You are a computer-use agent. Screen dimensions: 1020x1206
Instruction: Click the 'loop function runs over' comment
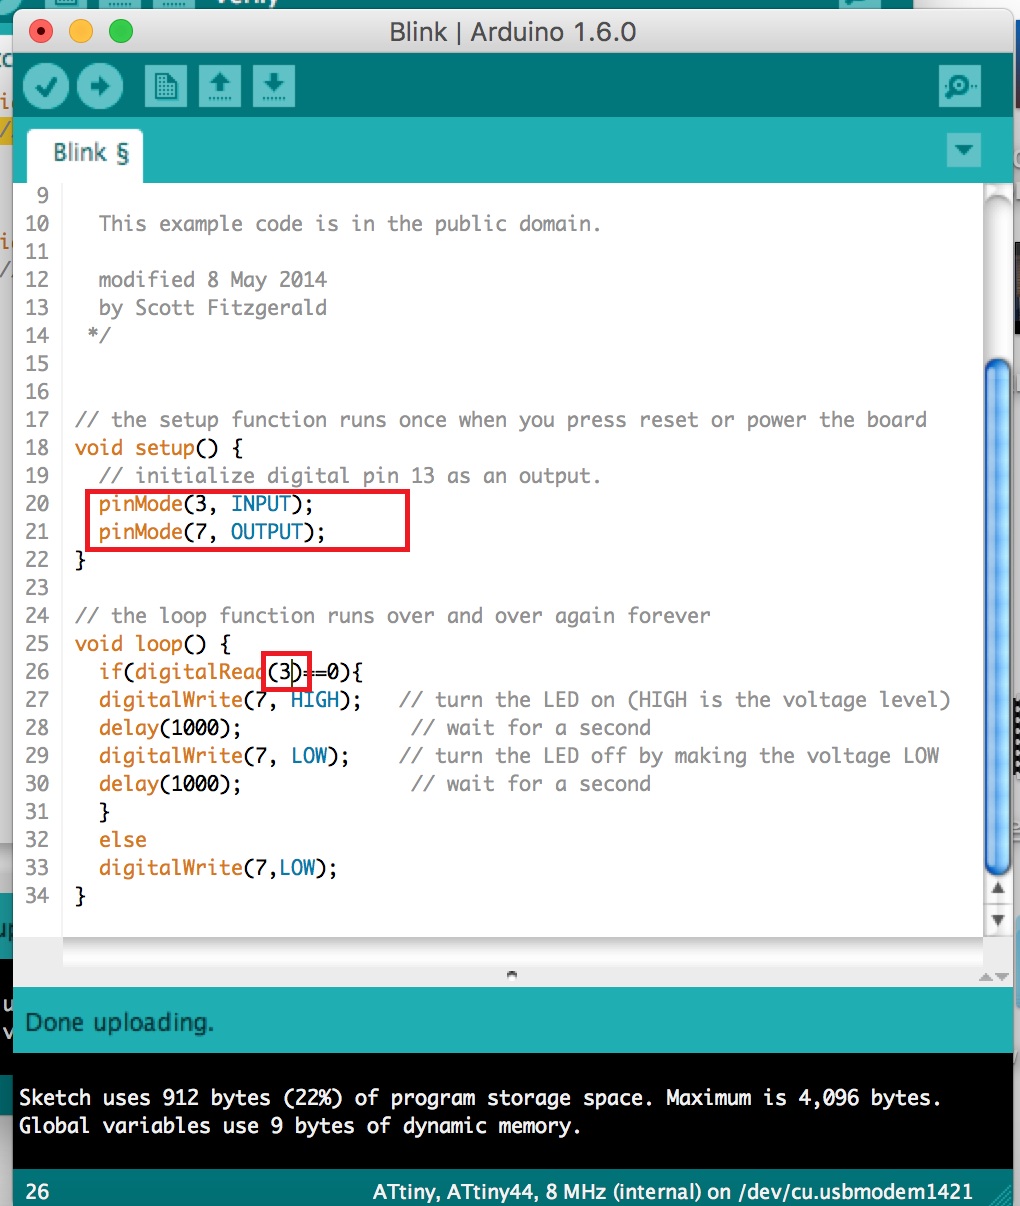(x=393, y=616)
